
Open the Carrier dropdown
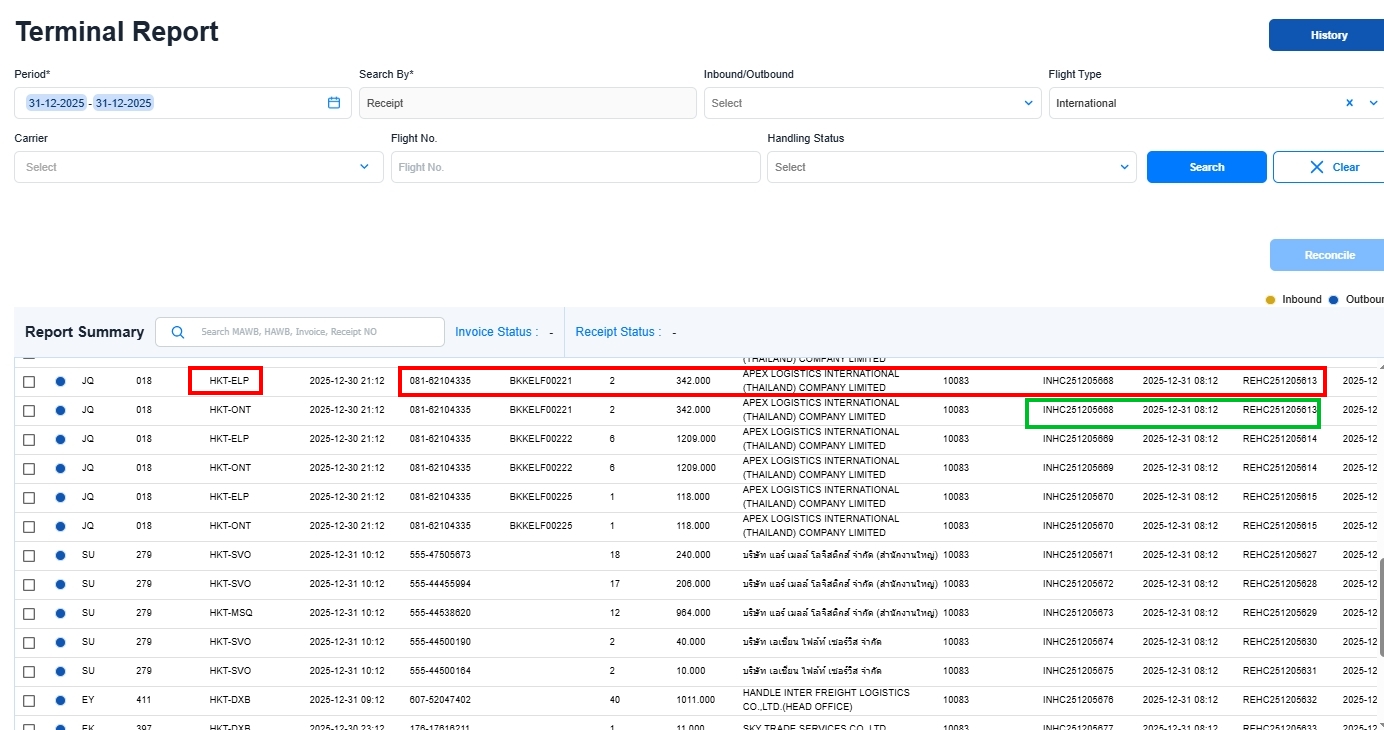(364, 167)
